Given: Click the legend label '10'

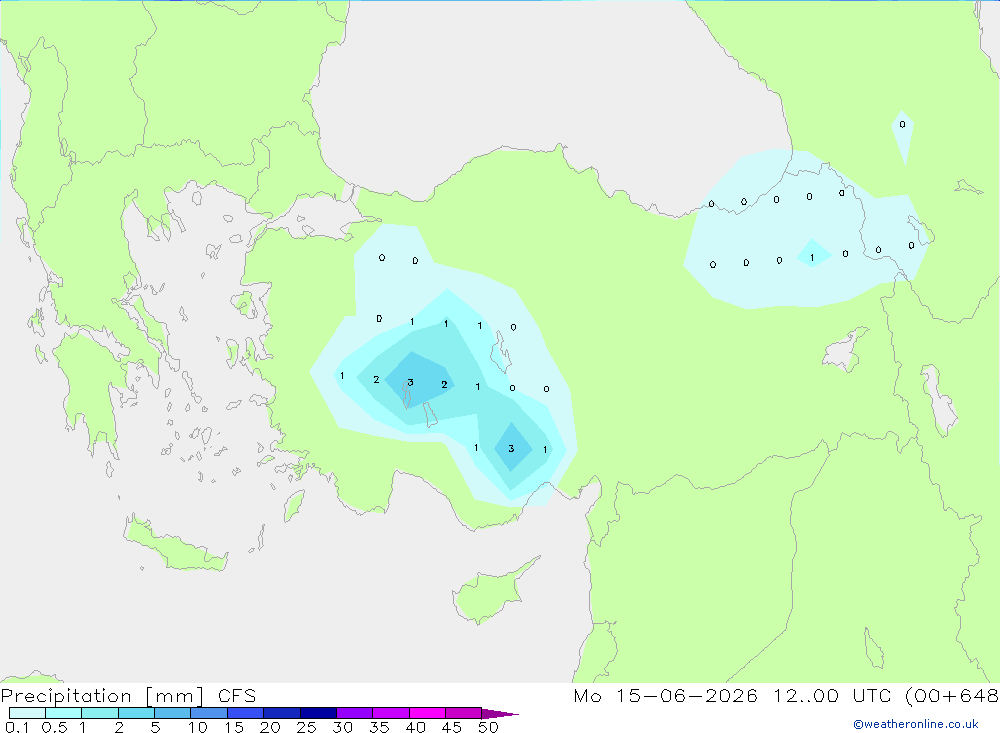Looking at the screenshot, I should (x=198, y=727).
